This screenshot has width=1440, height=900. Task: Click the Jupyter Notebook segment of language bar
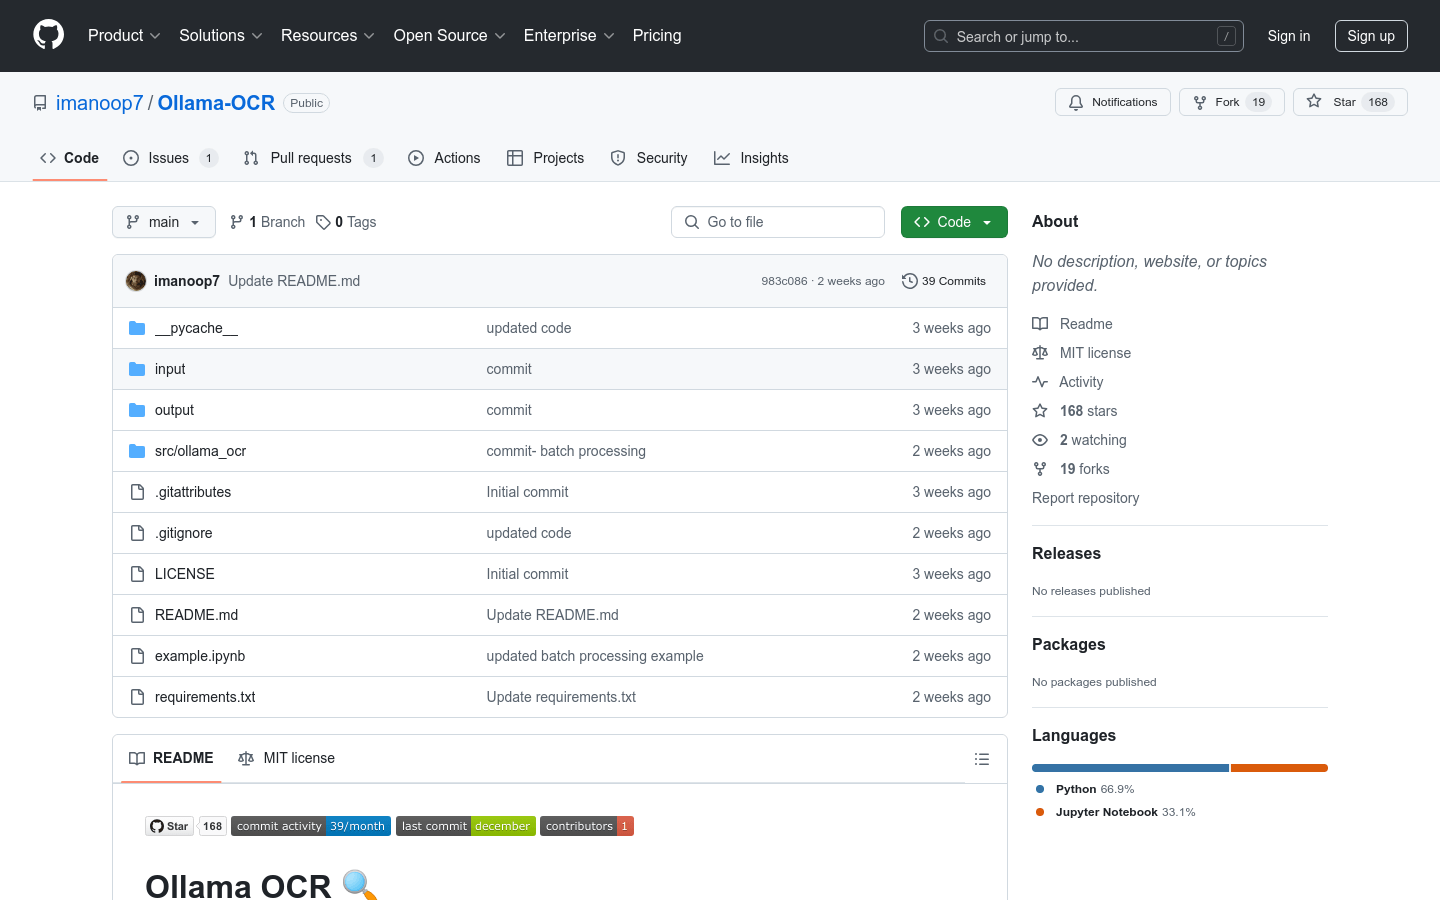tap(1279, 768)
